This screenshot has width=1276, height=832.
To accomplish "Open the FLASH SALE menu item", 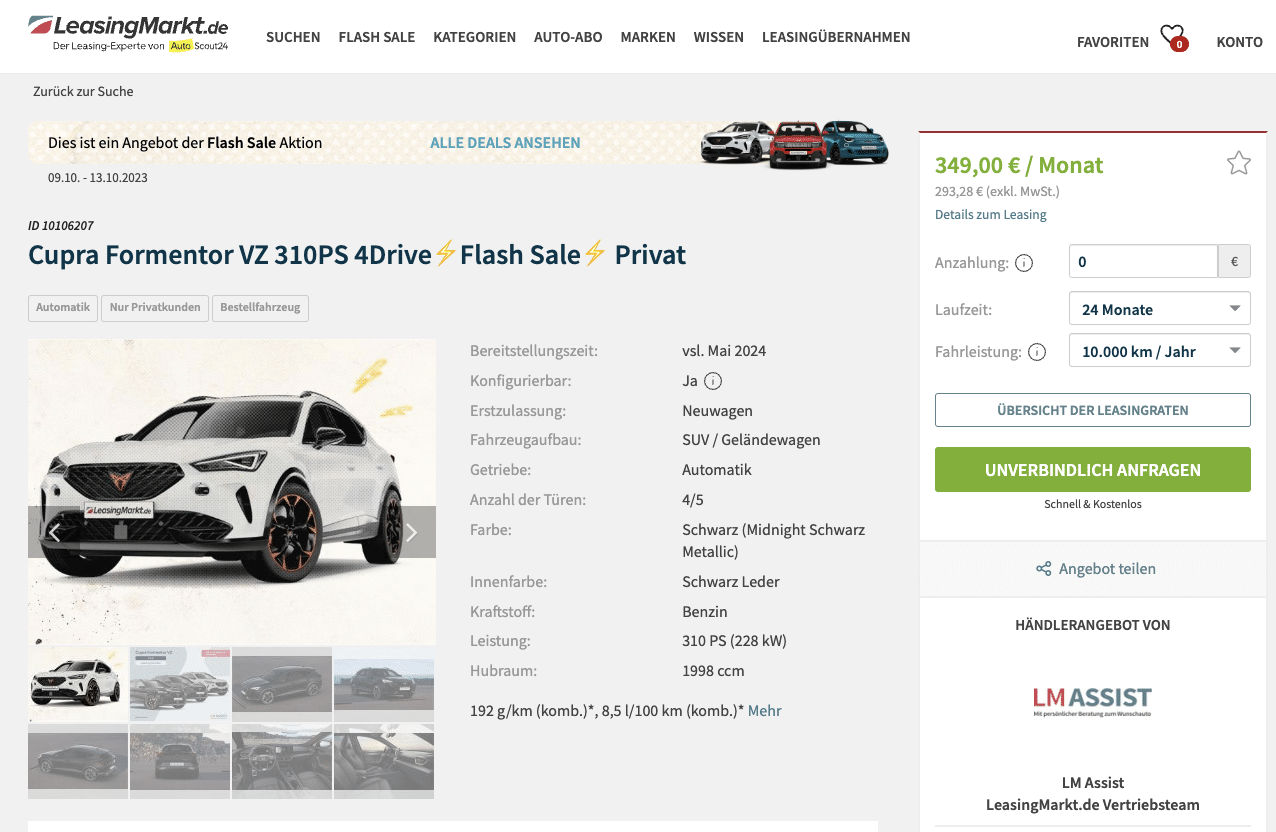I will [x=377, y=37].
